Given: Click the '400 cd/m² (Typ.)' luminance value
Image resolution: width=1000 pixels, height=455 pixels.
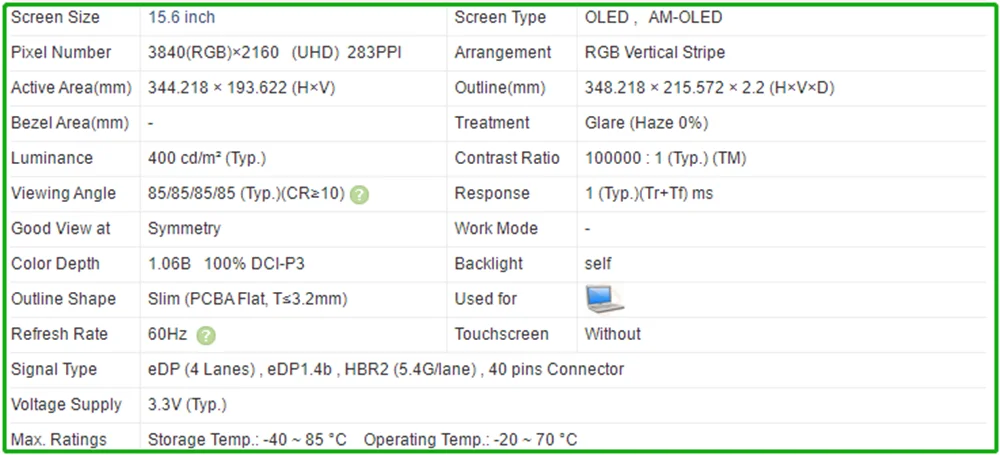Looking at the screenshot, I should 207,158.
